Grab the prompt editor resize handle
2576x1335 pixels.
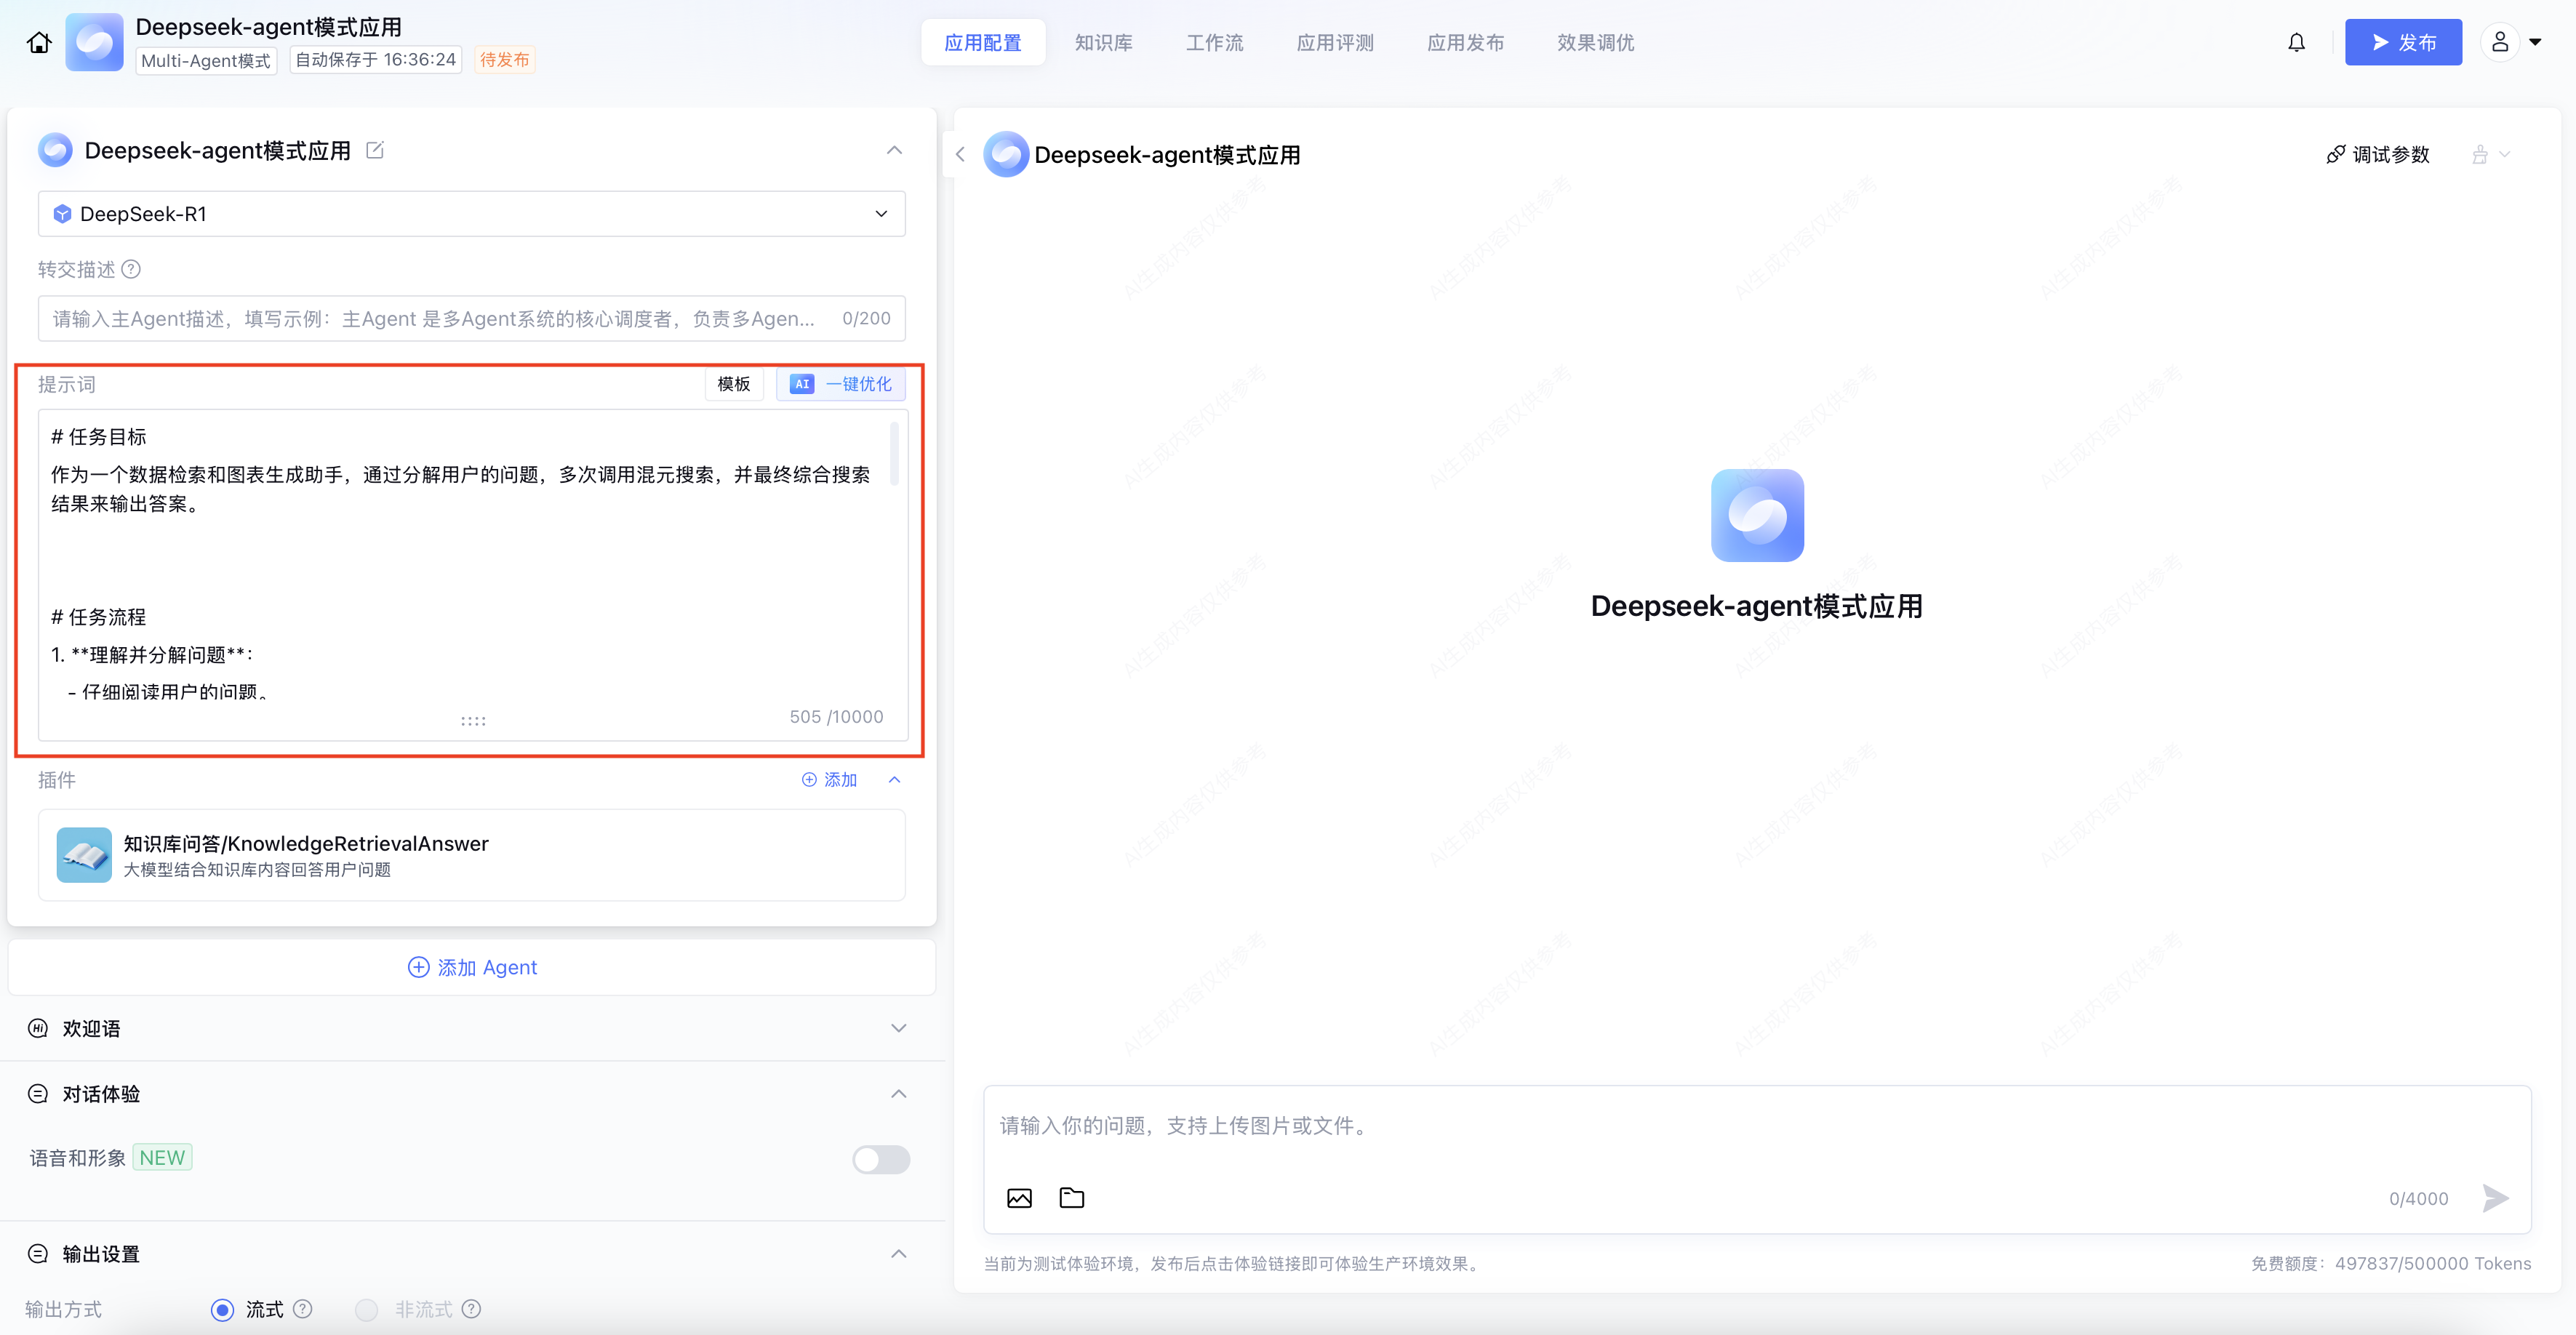coord(473,721)
